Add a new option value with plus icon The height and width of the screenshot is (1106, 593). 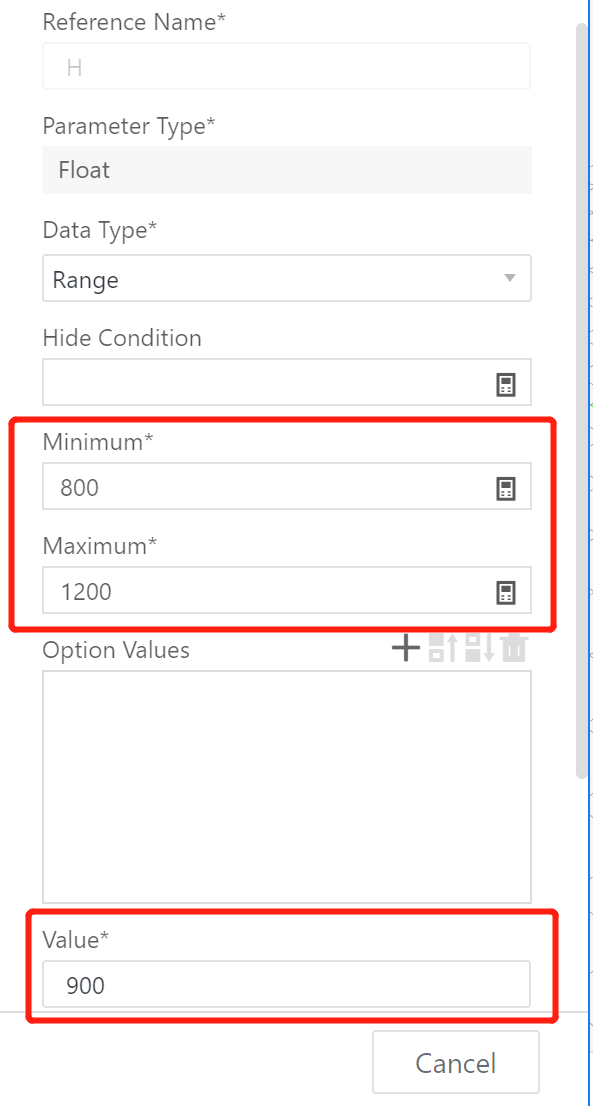click(405, 648)
